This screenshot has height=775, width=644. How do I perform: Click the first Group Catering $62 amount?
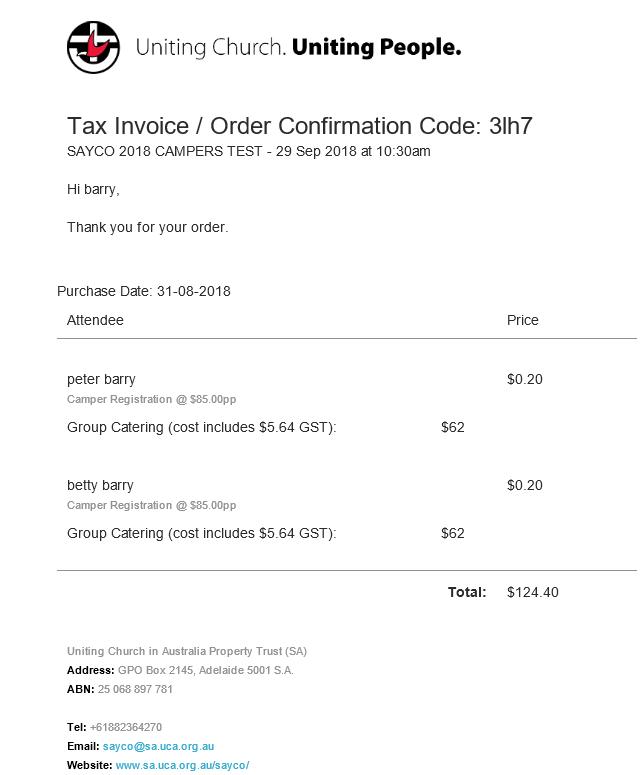point(453,427)
